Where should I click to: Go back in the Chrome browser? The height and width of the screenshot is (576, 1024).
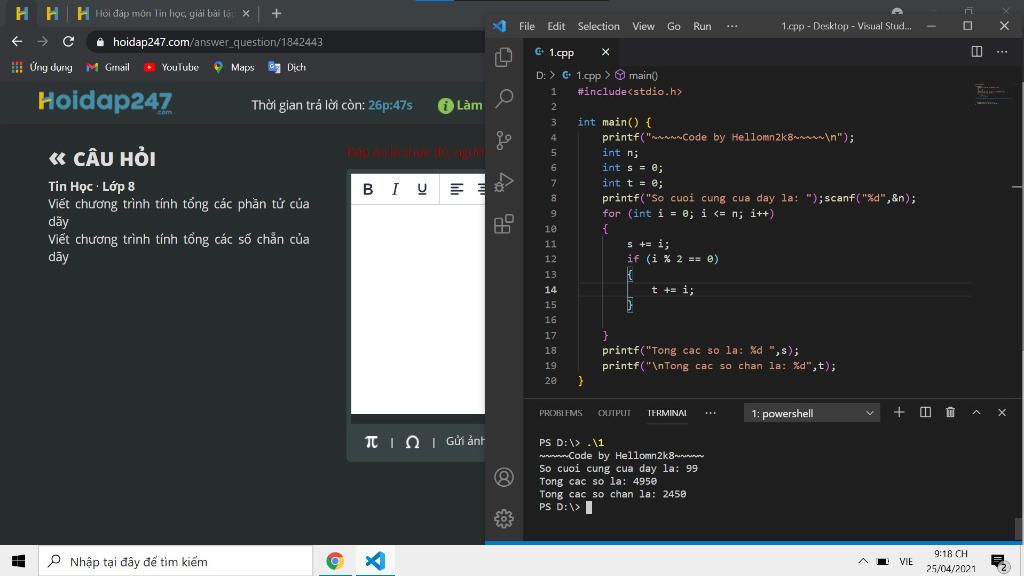click(17, 41)
